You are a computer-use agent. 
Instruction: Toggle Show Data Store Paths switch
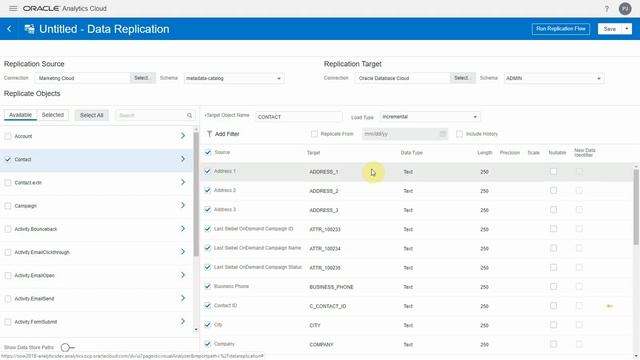click(67, 347)
